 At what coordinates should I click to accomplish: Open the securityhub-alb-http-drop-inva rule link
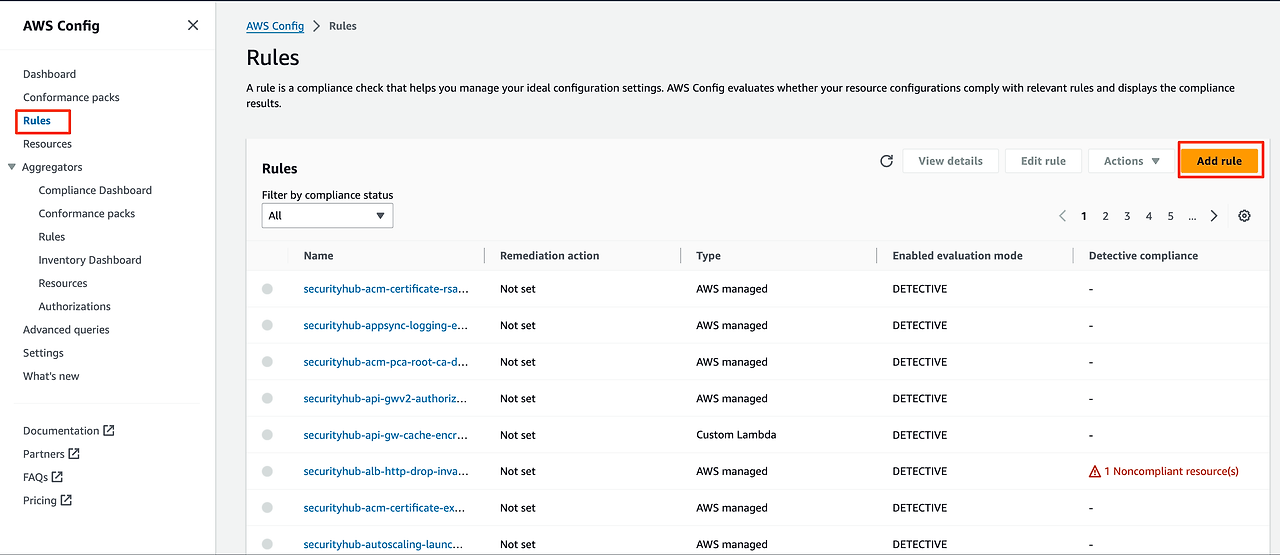(385, 472)
